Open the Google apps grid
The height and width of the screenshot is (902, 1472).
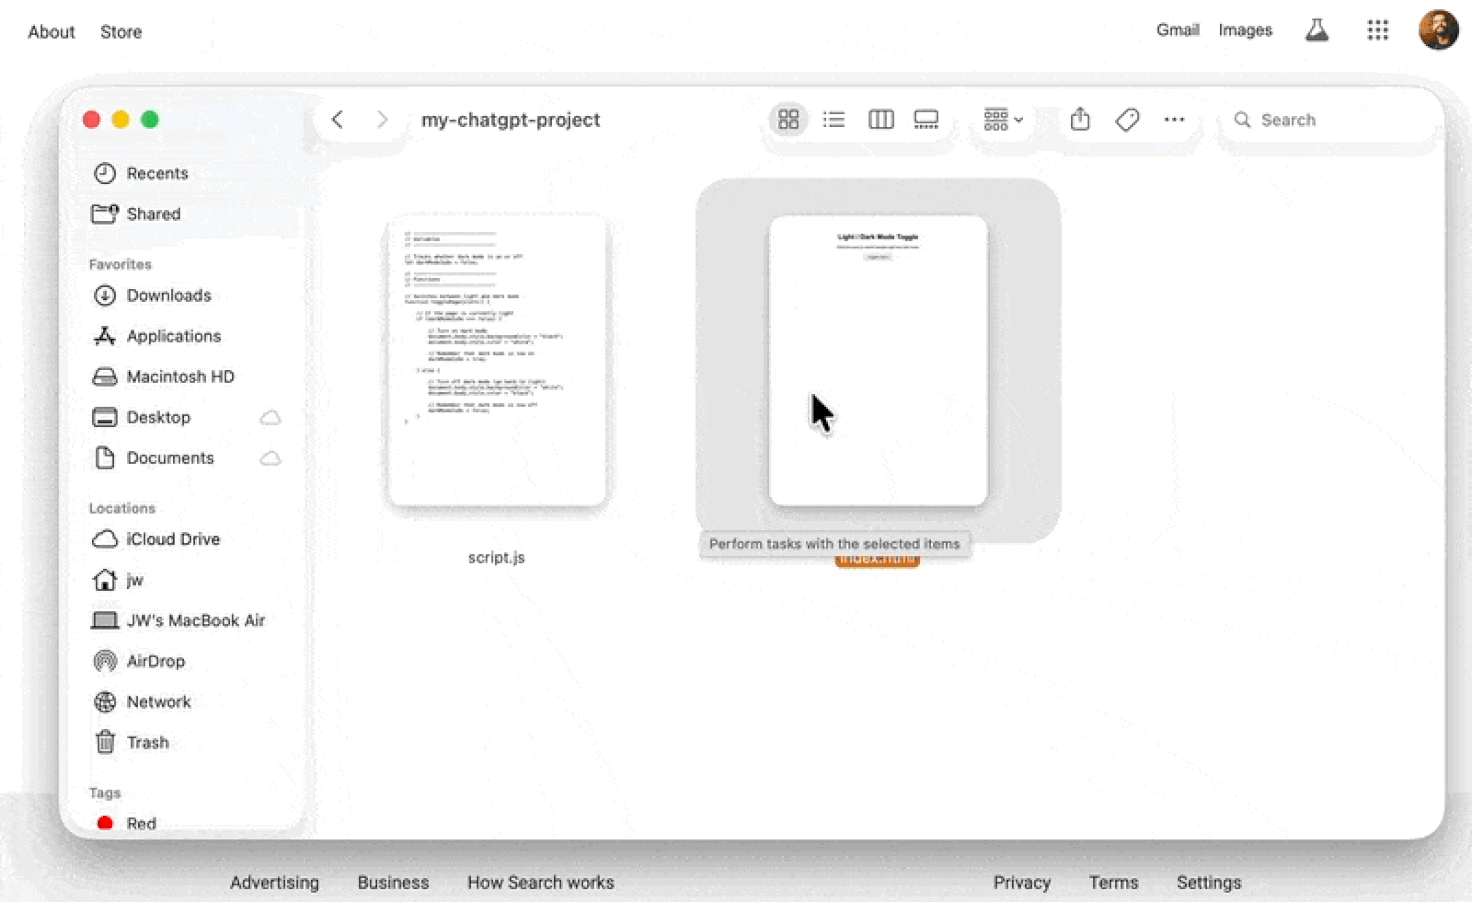pyautogui.click(x=1378, y=30)
